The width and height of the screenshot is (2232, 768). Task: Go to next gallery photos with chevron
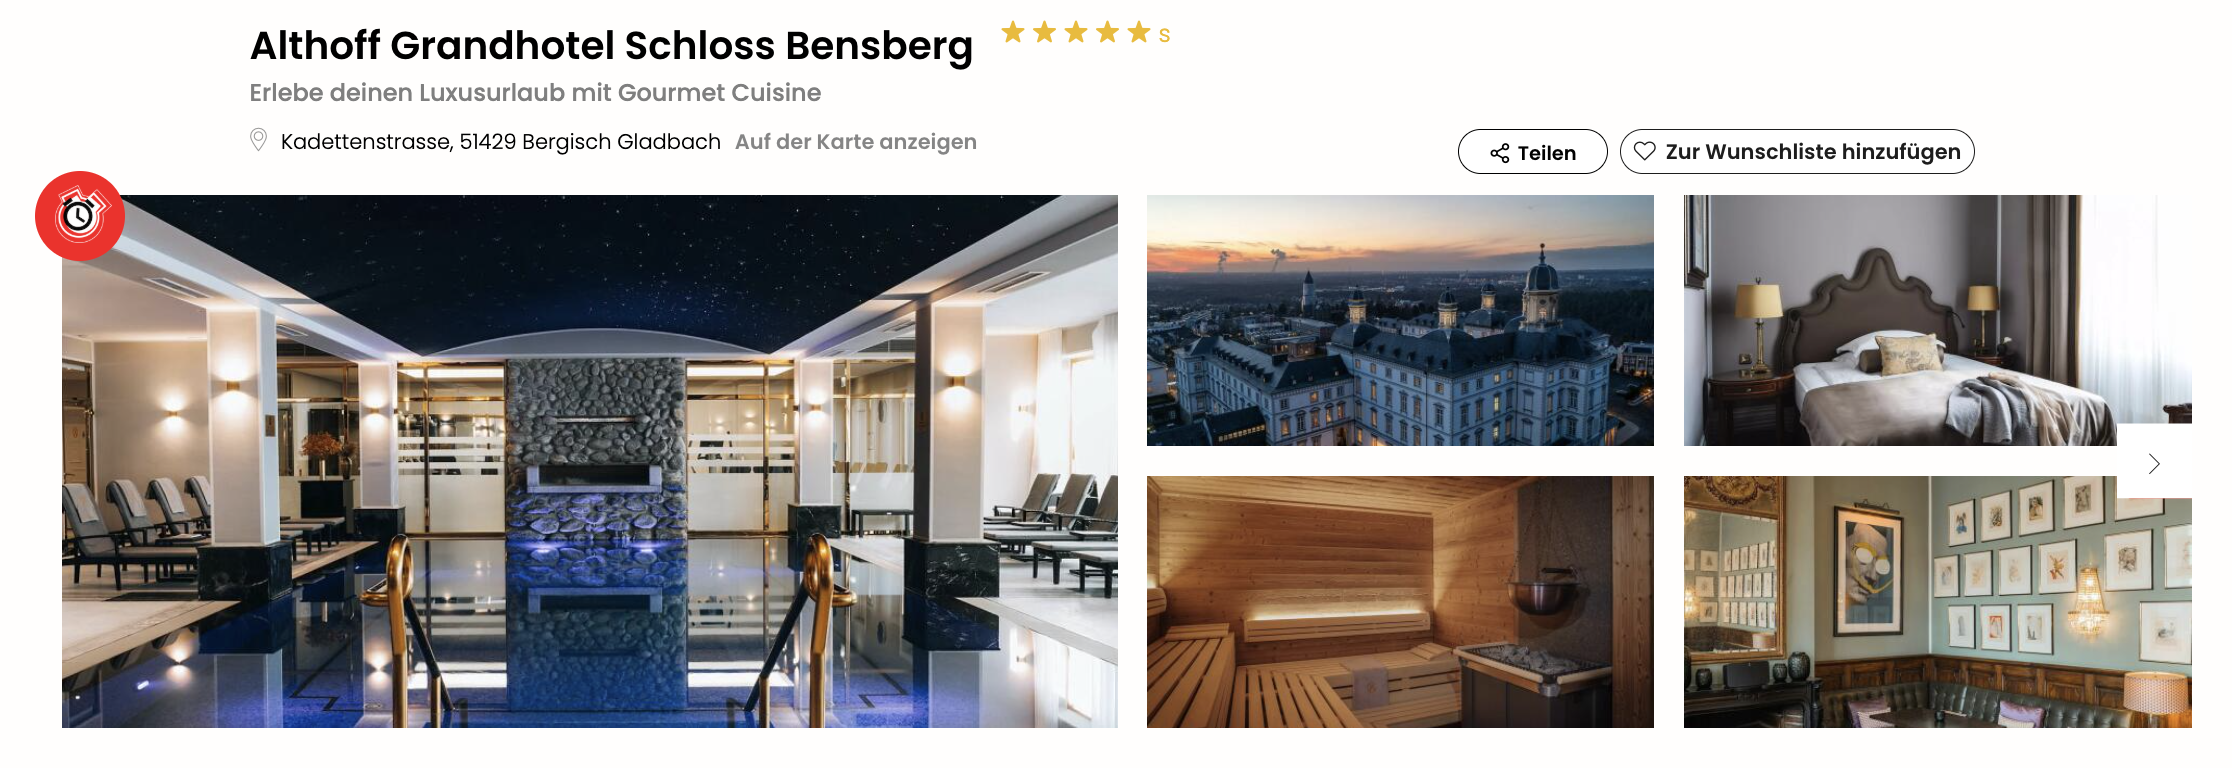coord(2154,464)
